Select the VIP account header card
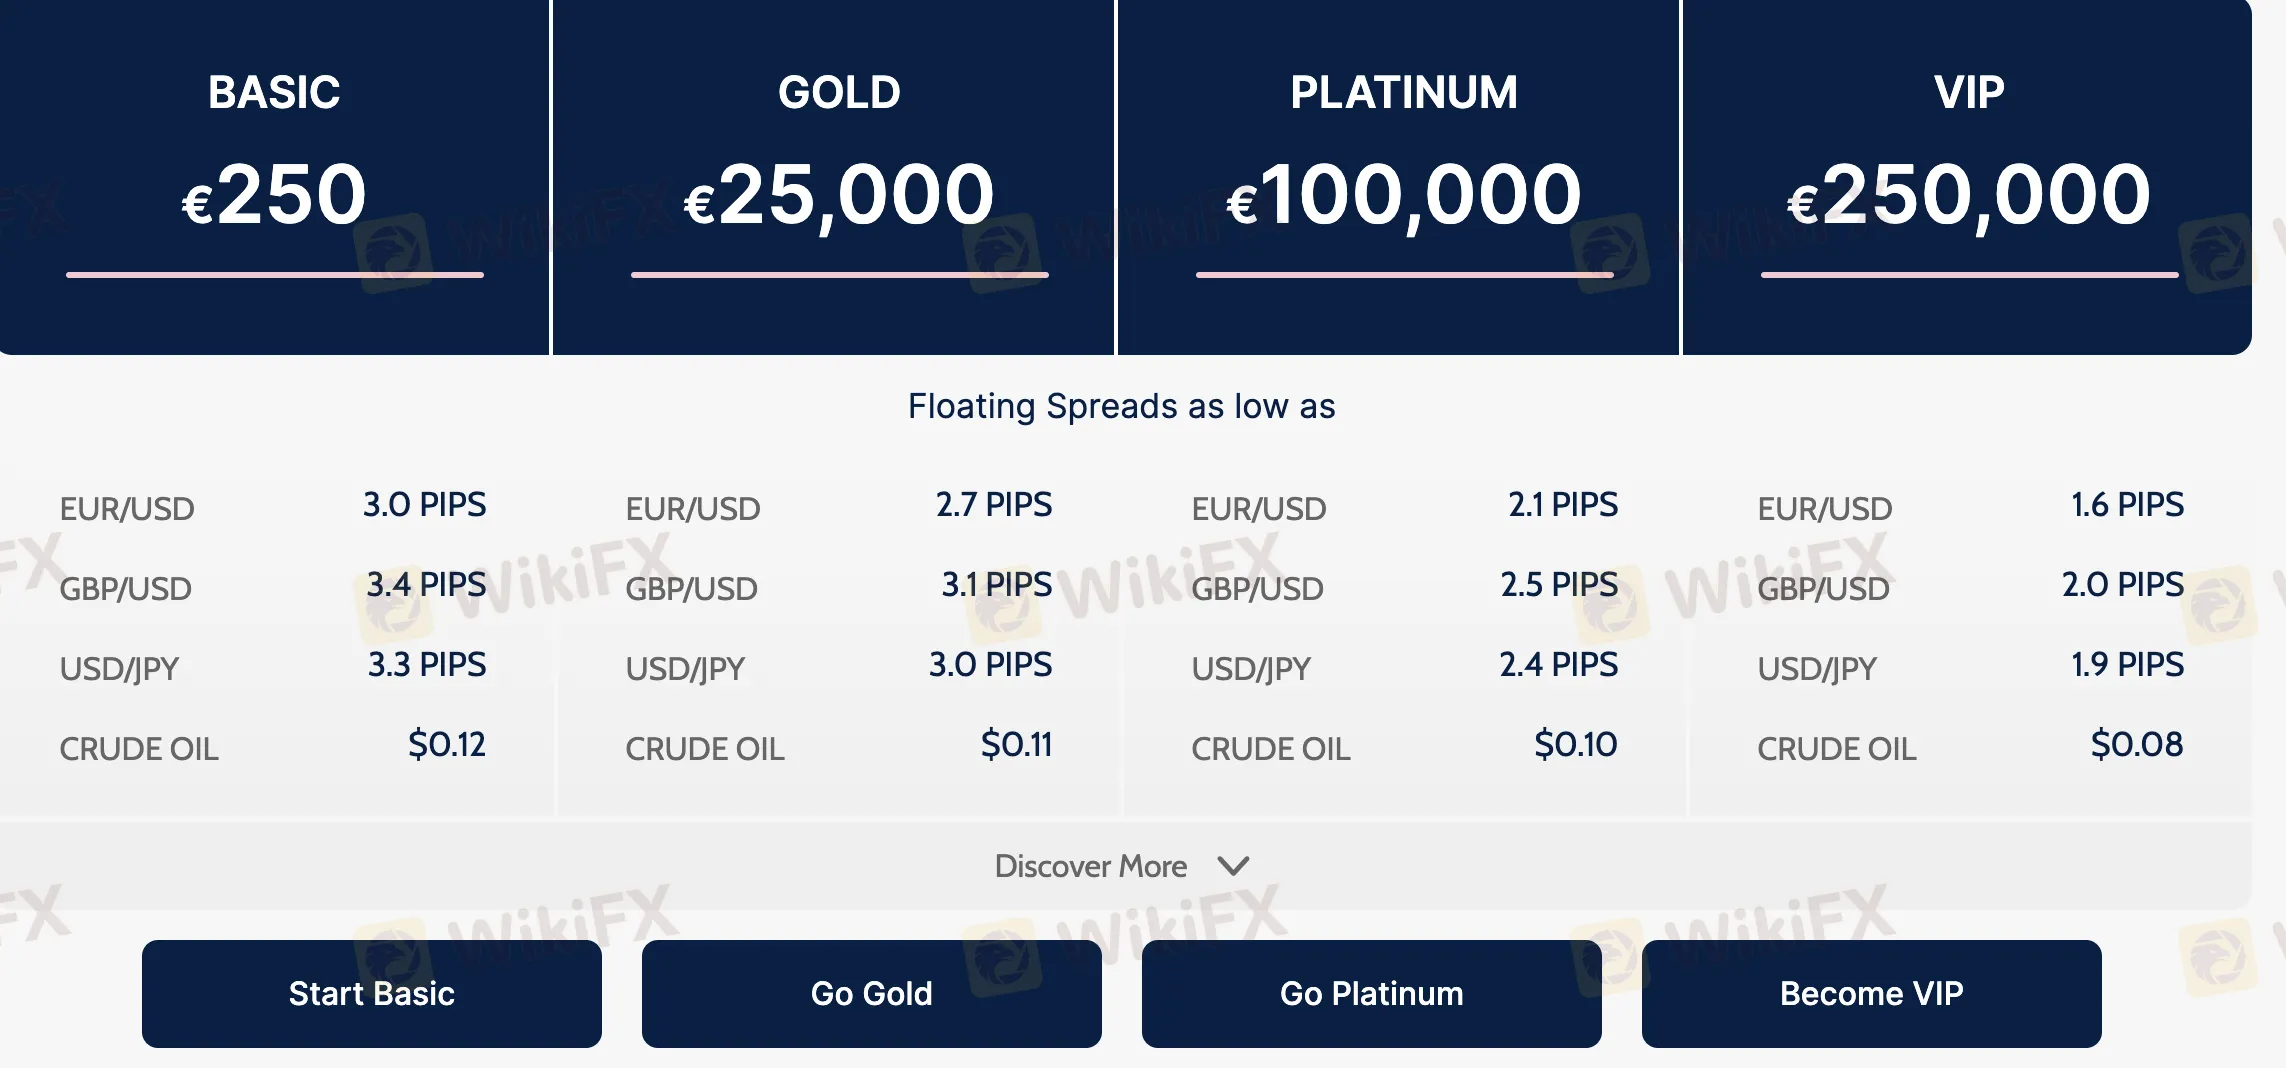 1968,177
